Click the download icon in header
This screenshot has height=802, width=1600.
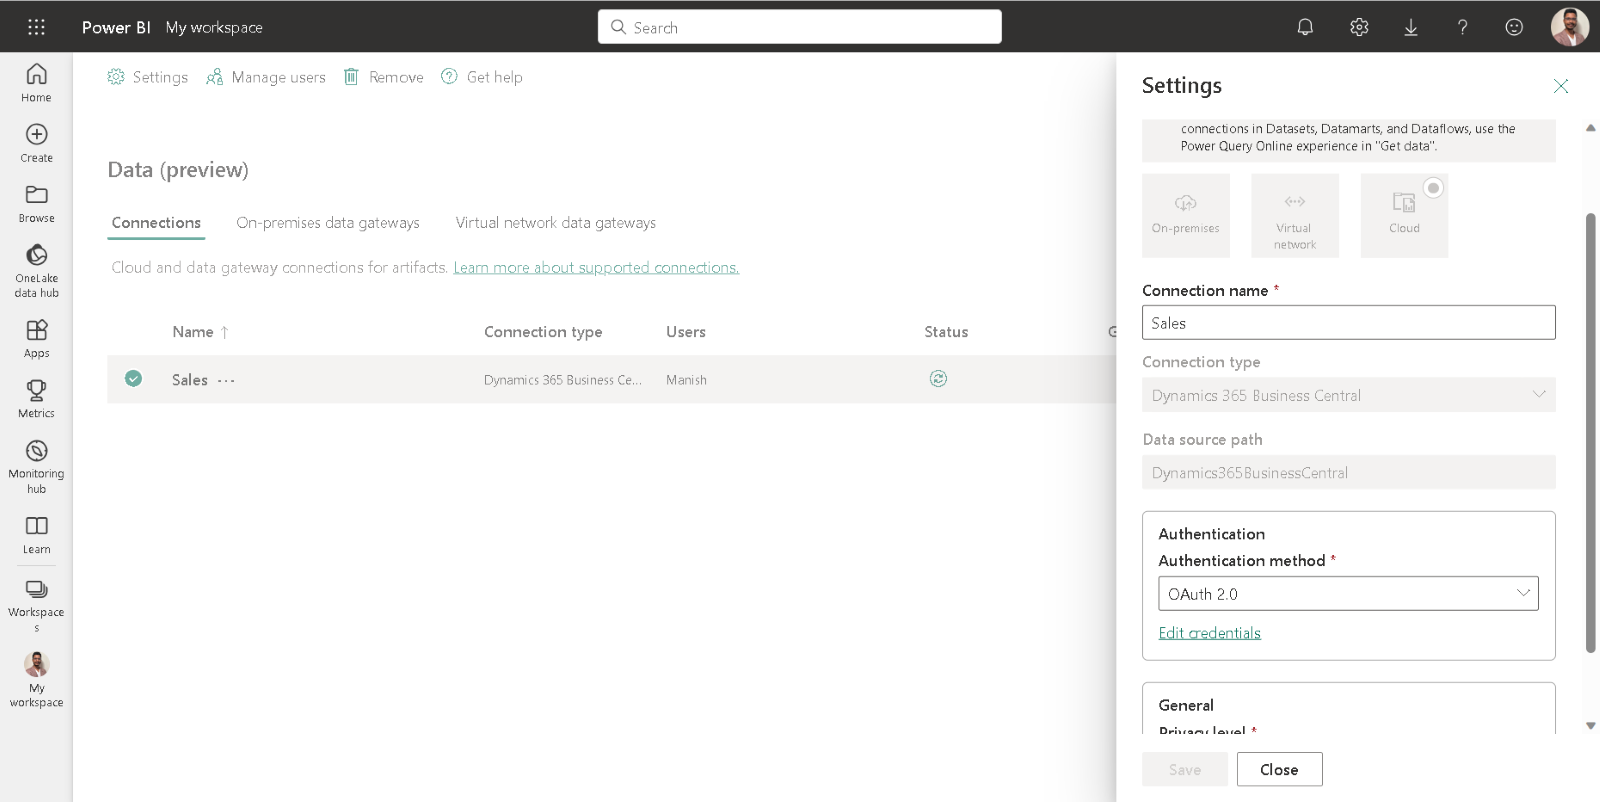pyautogui.click(x=1411, y=27)
